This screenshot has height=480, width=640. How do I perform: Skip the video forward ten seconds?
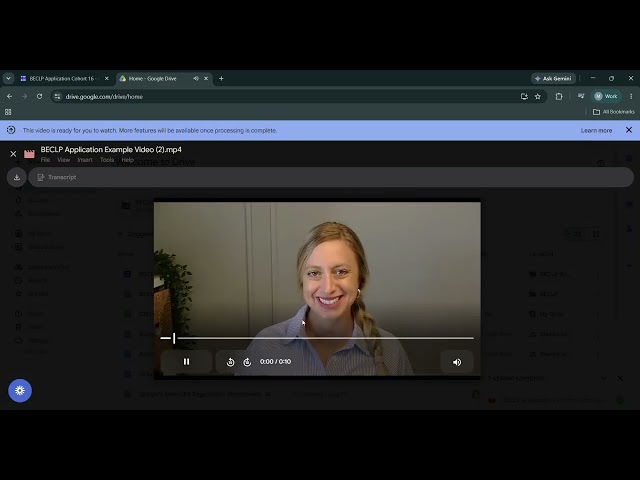tap(247, 362)
